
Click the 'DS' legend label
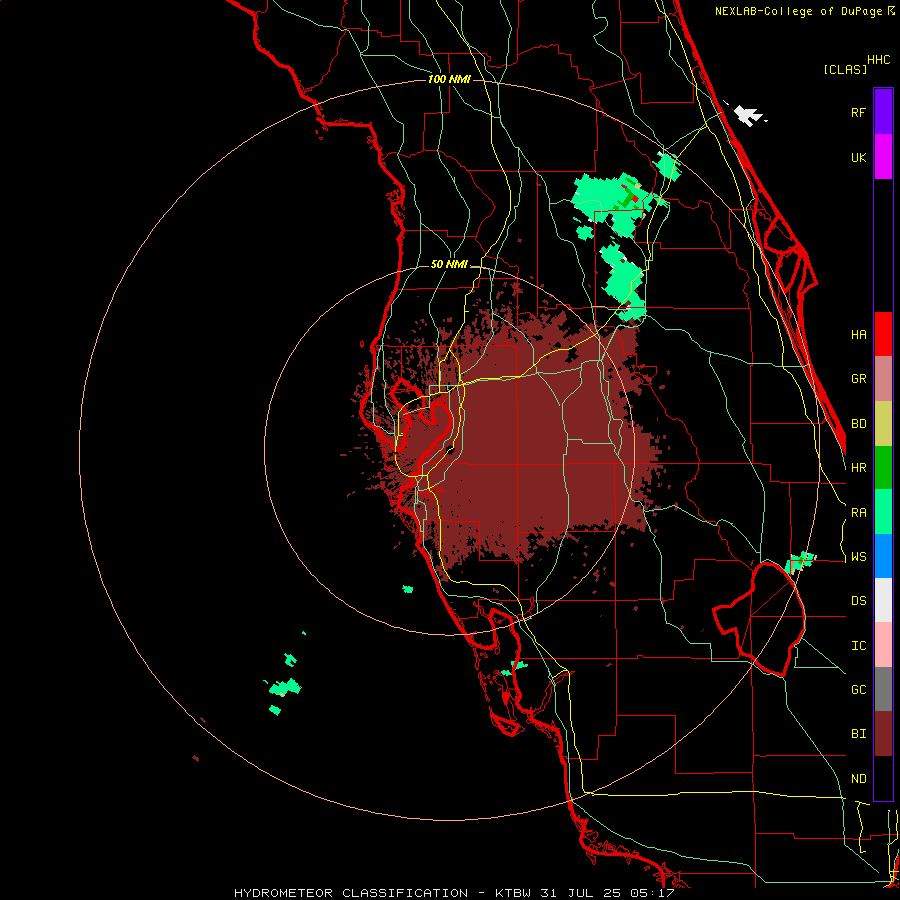click(x=858, y=601)
